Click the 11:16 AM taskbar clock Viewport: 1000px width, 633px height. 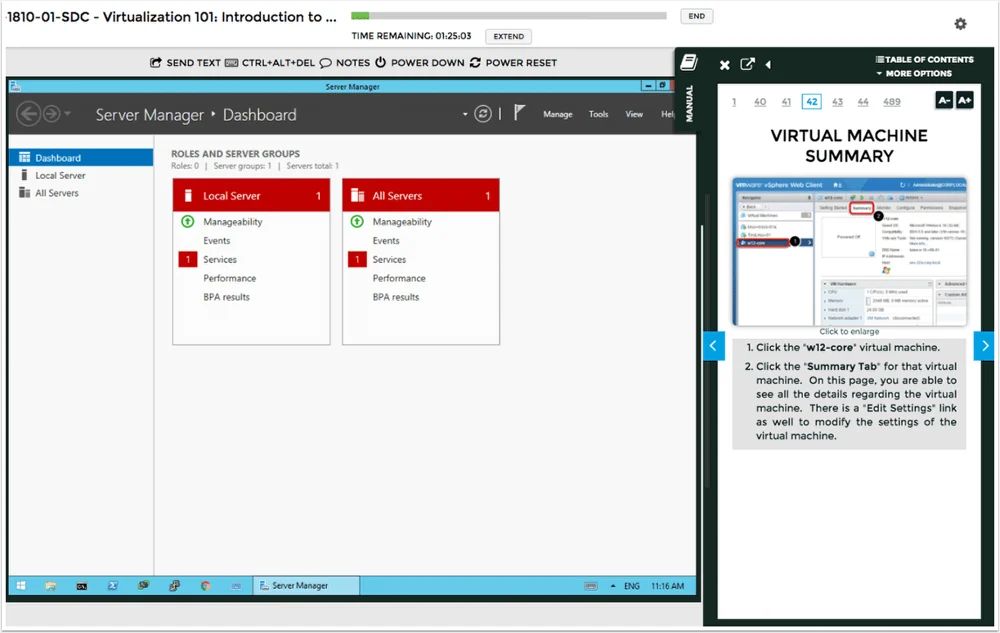coord(667,586)
